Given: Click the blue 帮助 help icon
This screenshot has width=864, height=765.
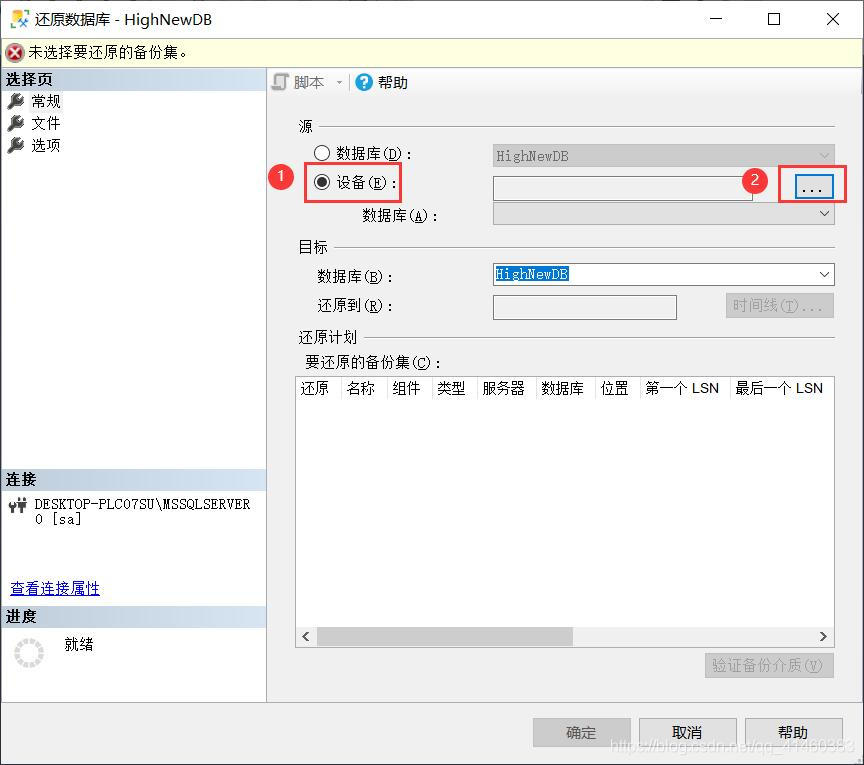Looking at the screenshot, I should 362,82.
